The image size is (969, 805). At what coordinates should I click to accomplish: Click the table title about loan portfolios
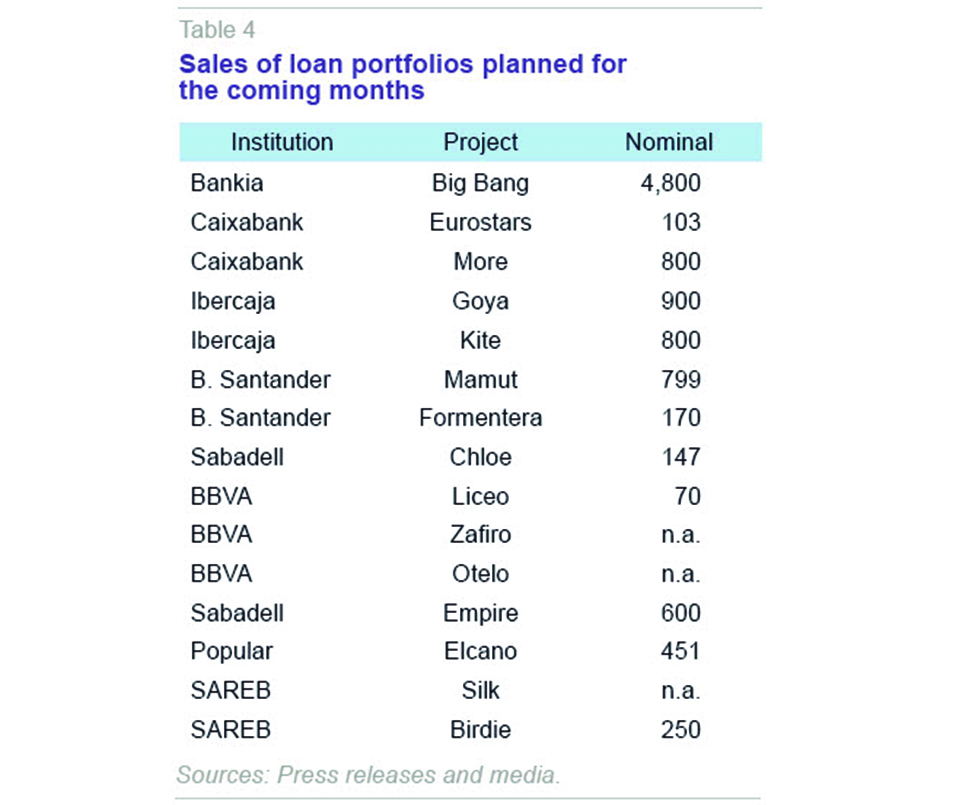pos(402,77)
